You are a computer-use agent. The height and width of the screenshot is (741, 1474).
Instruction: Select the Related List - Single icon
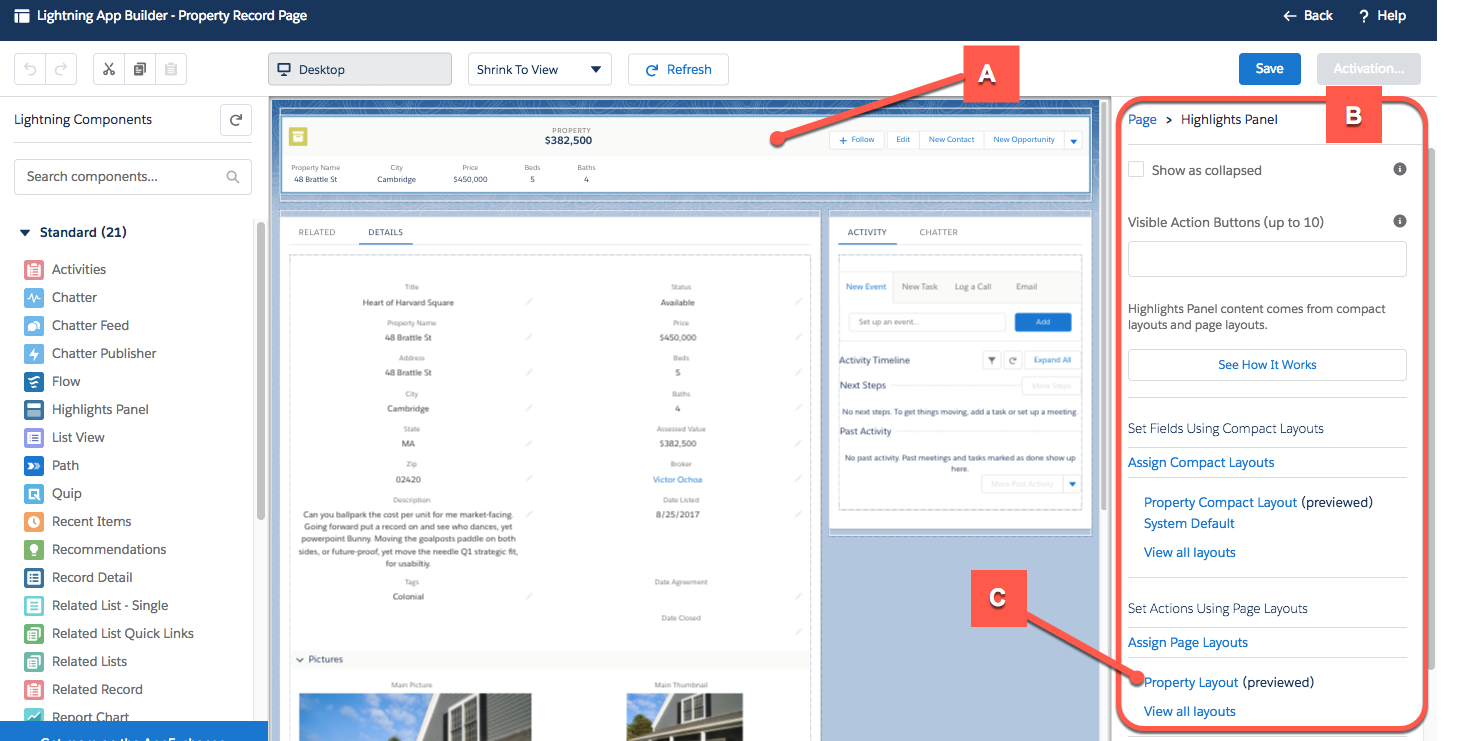(34, 605)
